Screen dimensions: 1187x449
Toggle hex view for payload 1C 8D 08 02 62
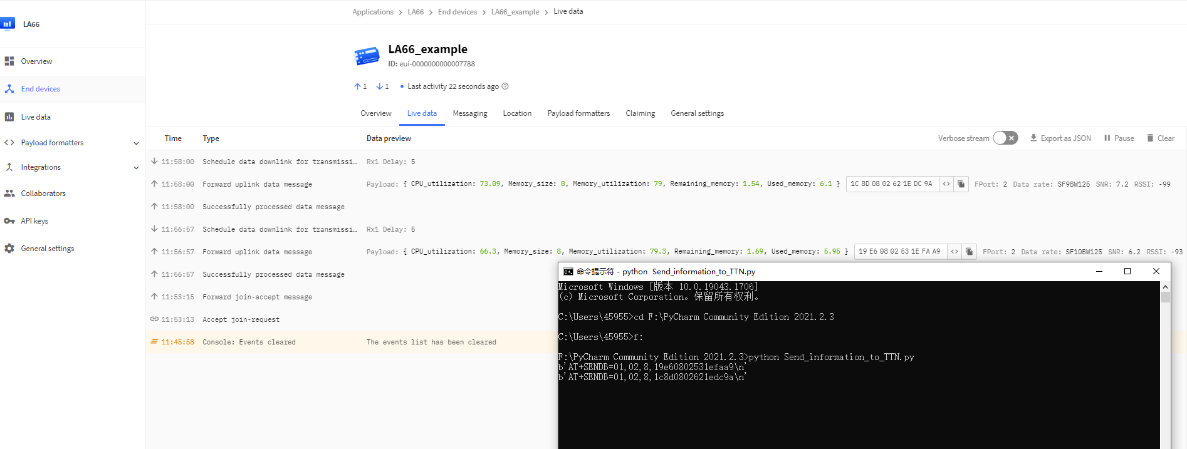click(946, 184)
